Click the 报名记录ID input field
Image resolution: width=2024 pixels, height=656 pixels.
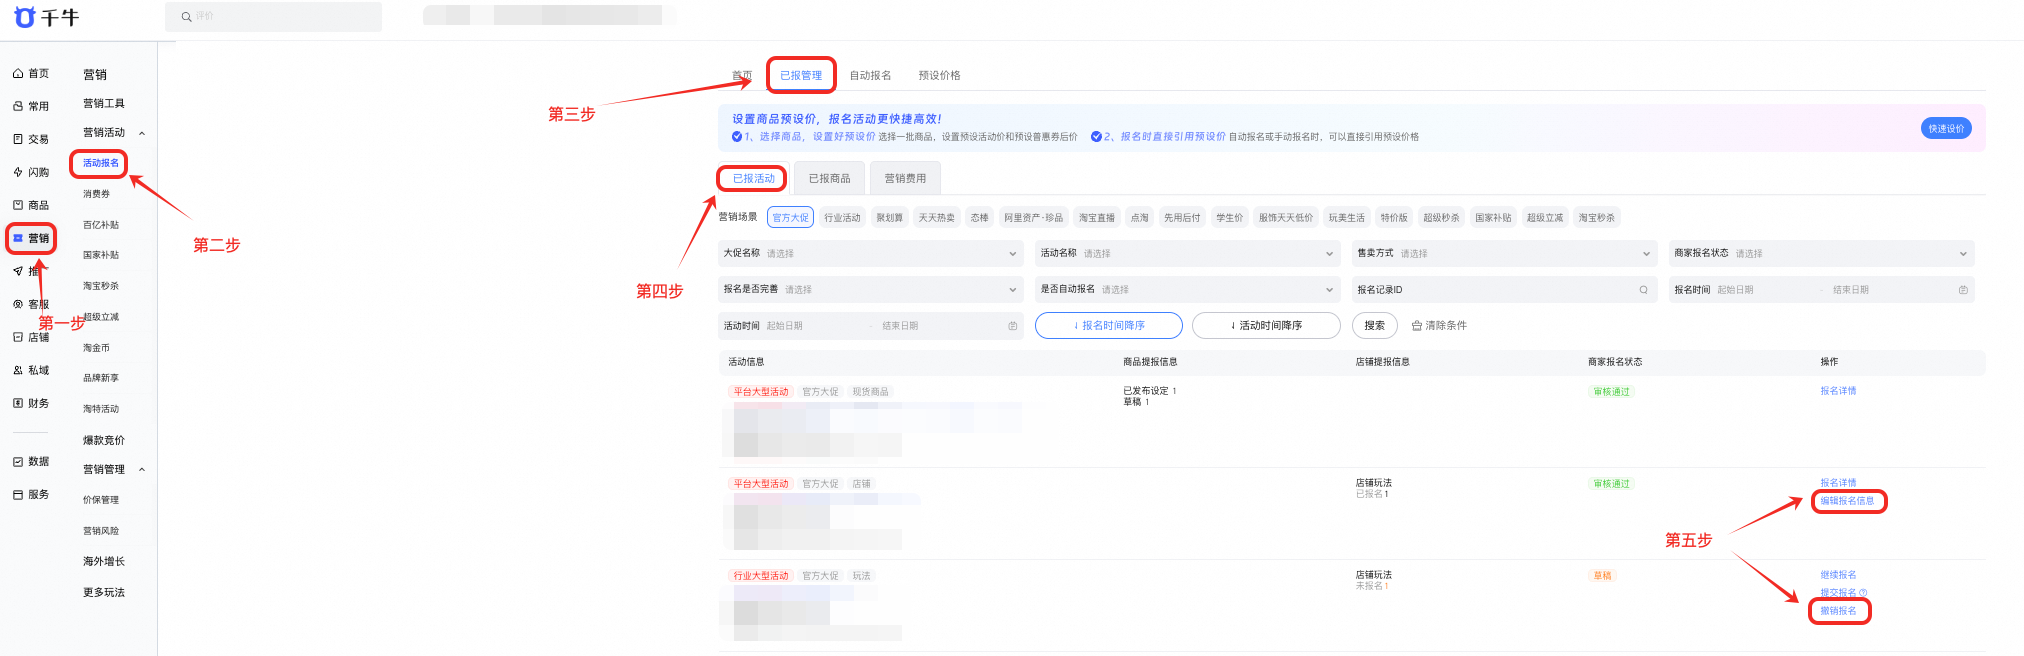click(x=1504, y=290)
